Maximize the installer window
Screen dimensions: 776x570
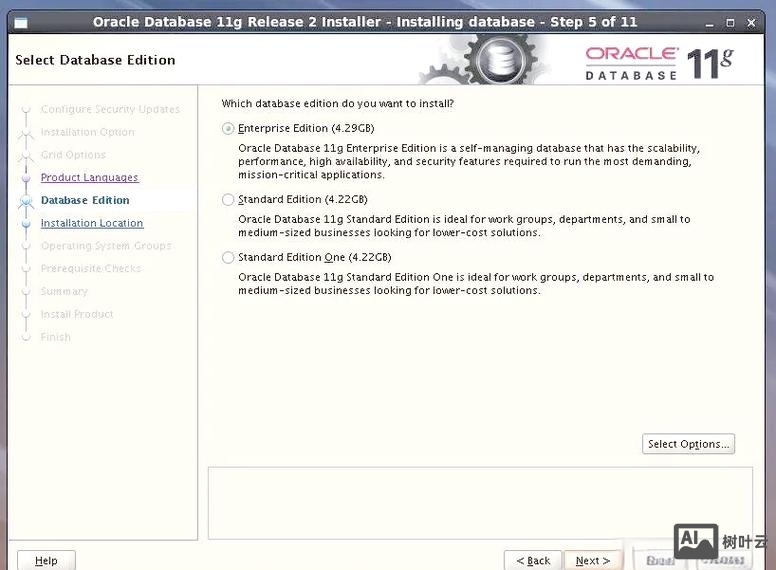730,23
